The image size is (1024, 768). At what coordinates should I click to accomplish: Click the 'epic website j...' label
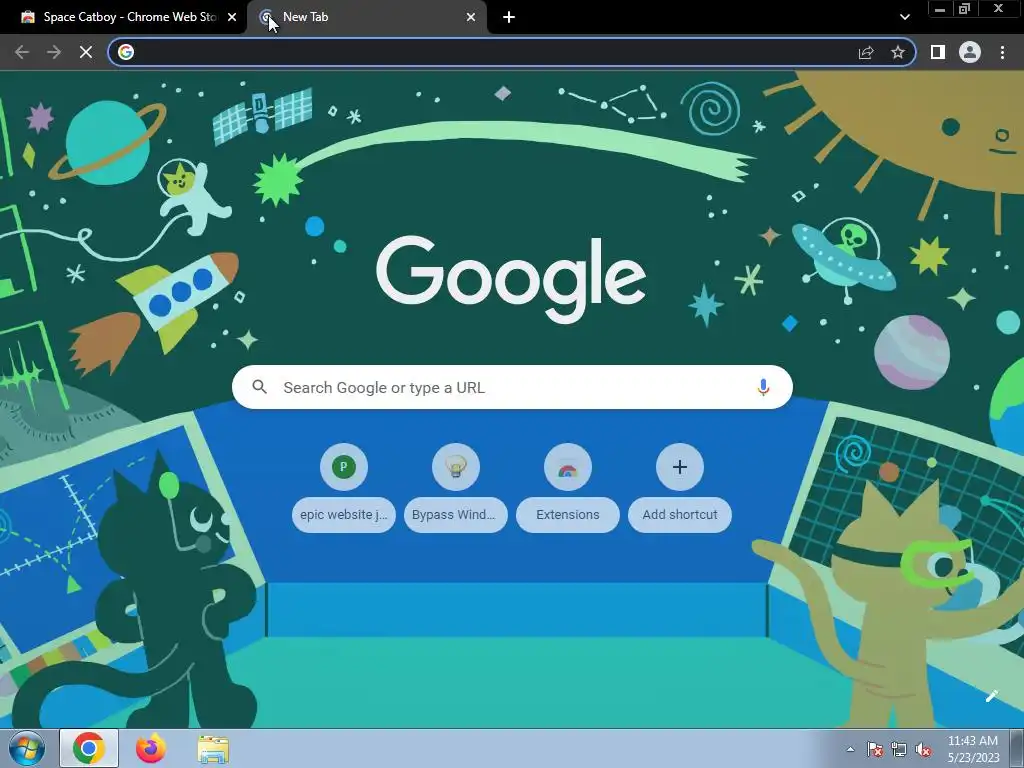pos(344,515)
